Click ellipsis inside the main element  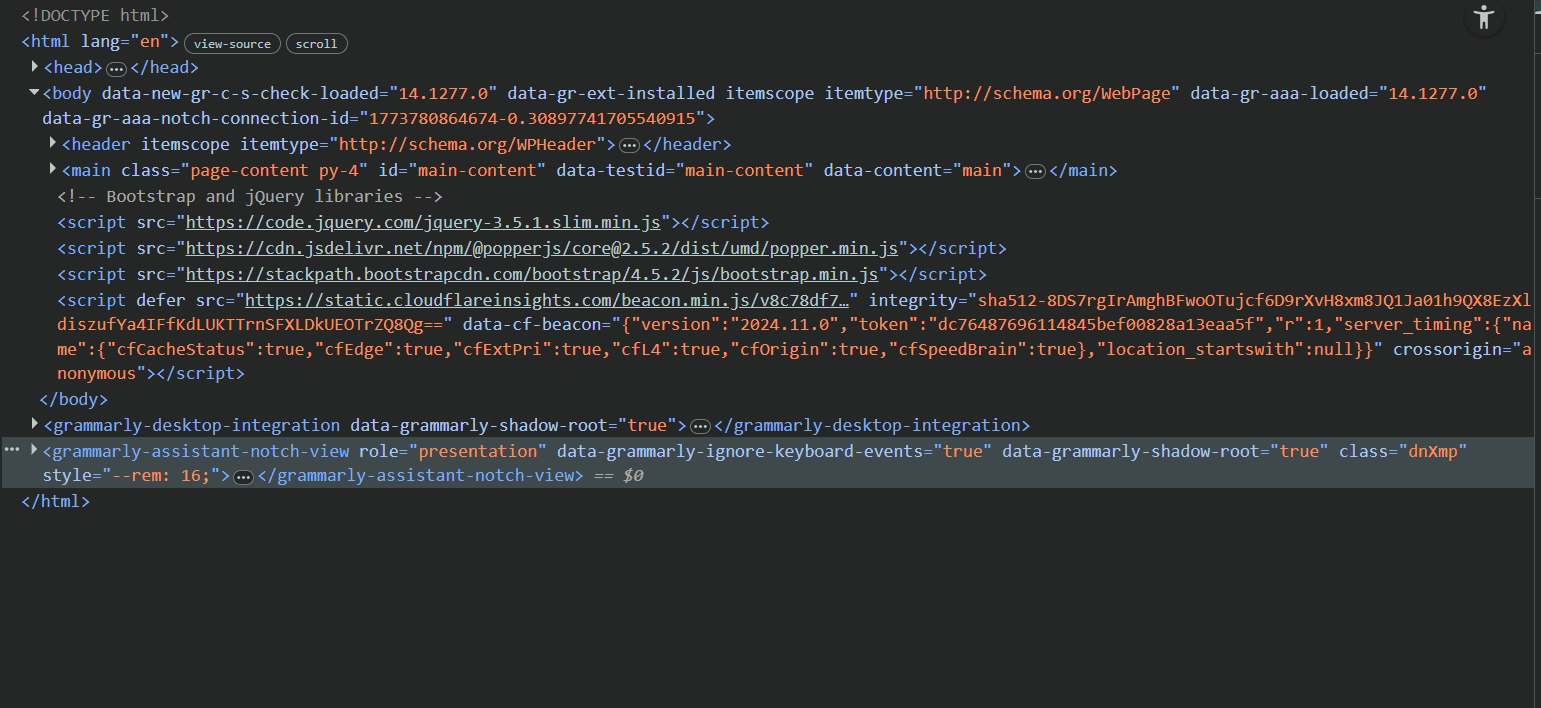(1035, 172)
